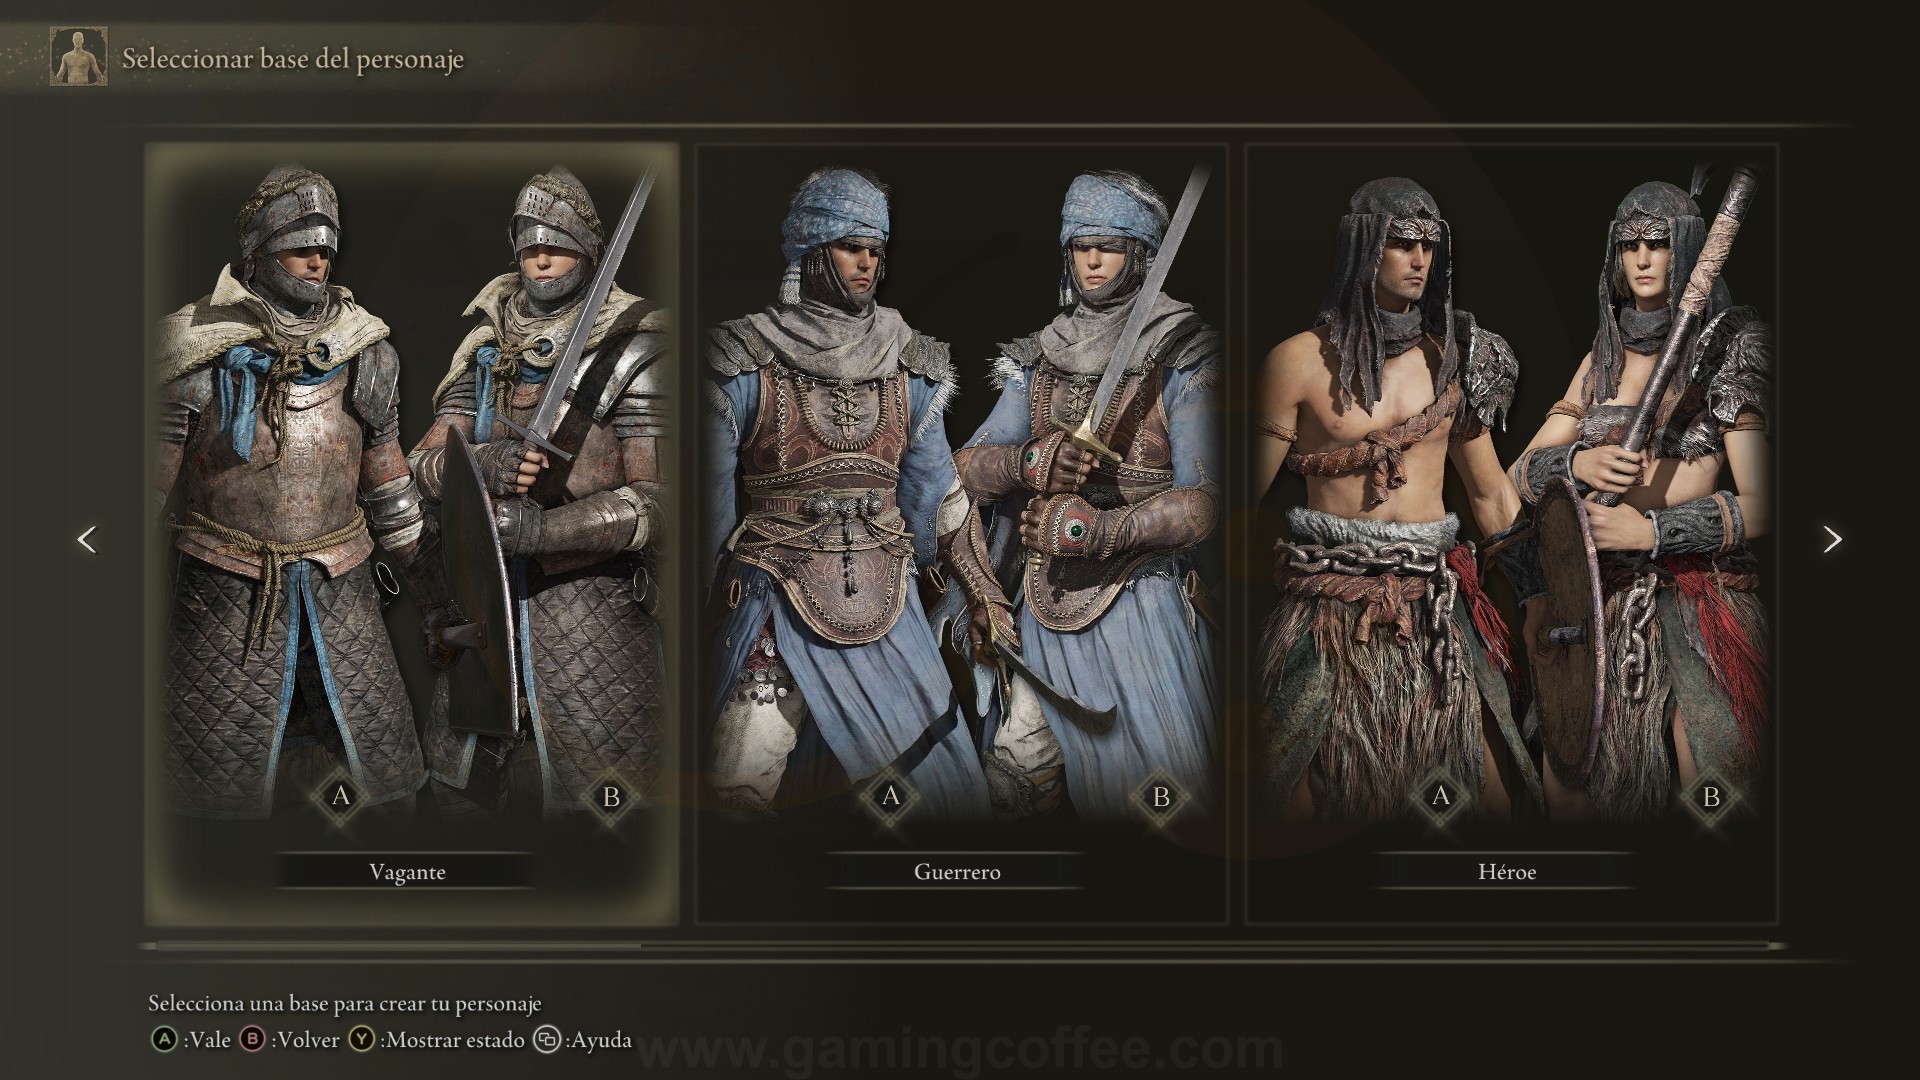Select Vagante body type B badge

click(611, 796)
